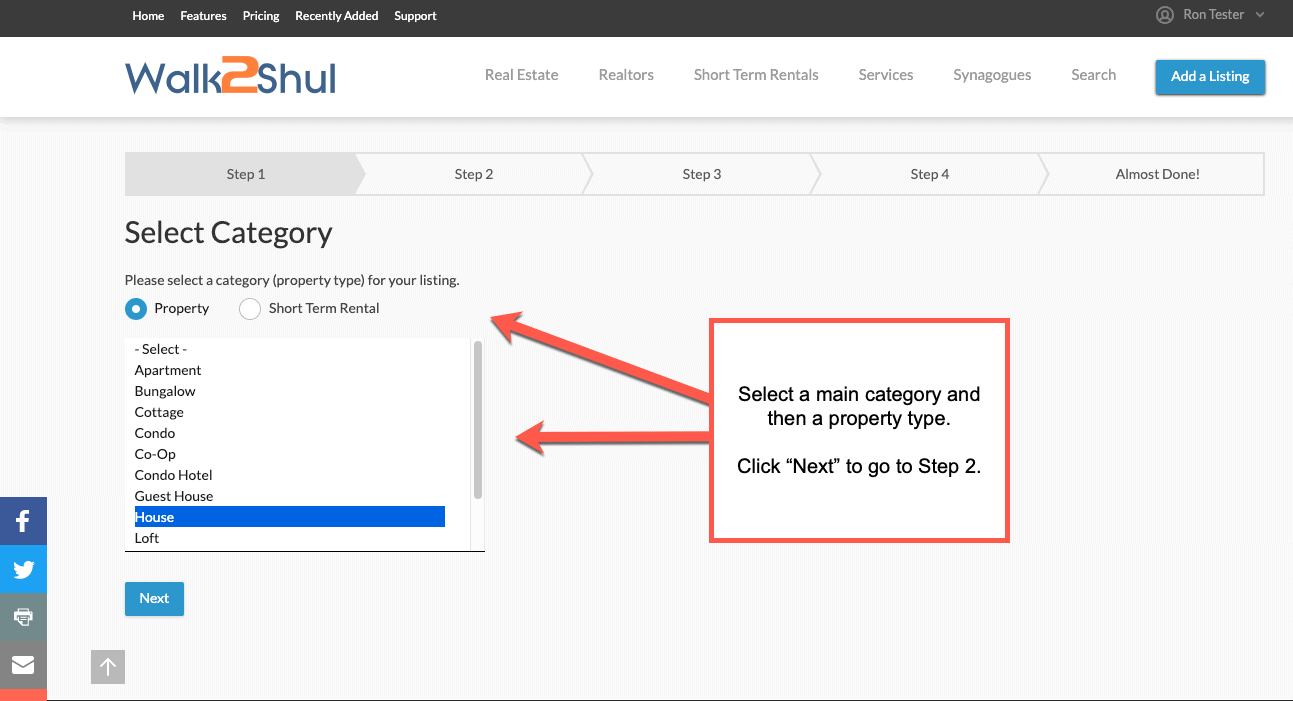1293x701 pixels.
Task: Click the Ron Tester username
Action: pos(1213,15)
